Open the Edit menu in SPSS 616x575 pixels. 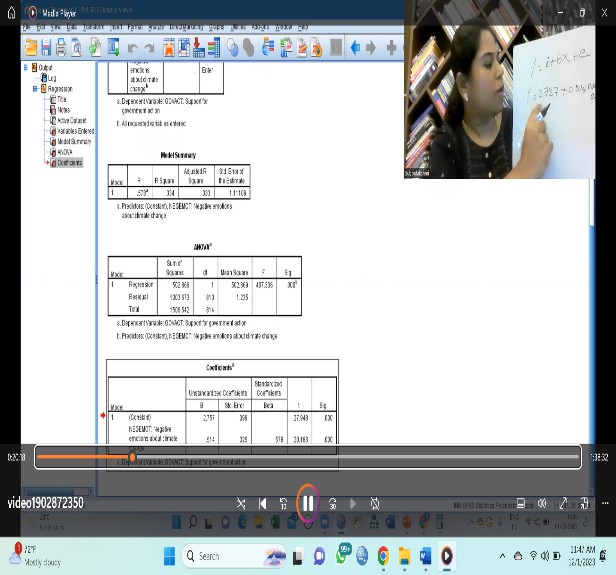(41, 27)
